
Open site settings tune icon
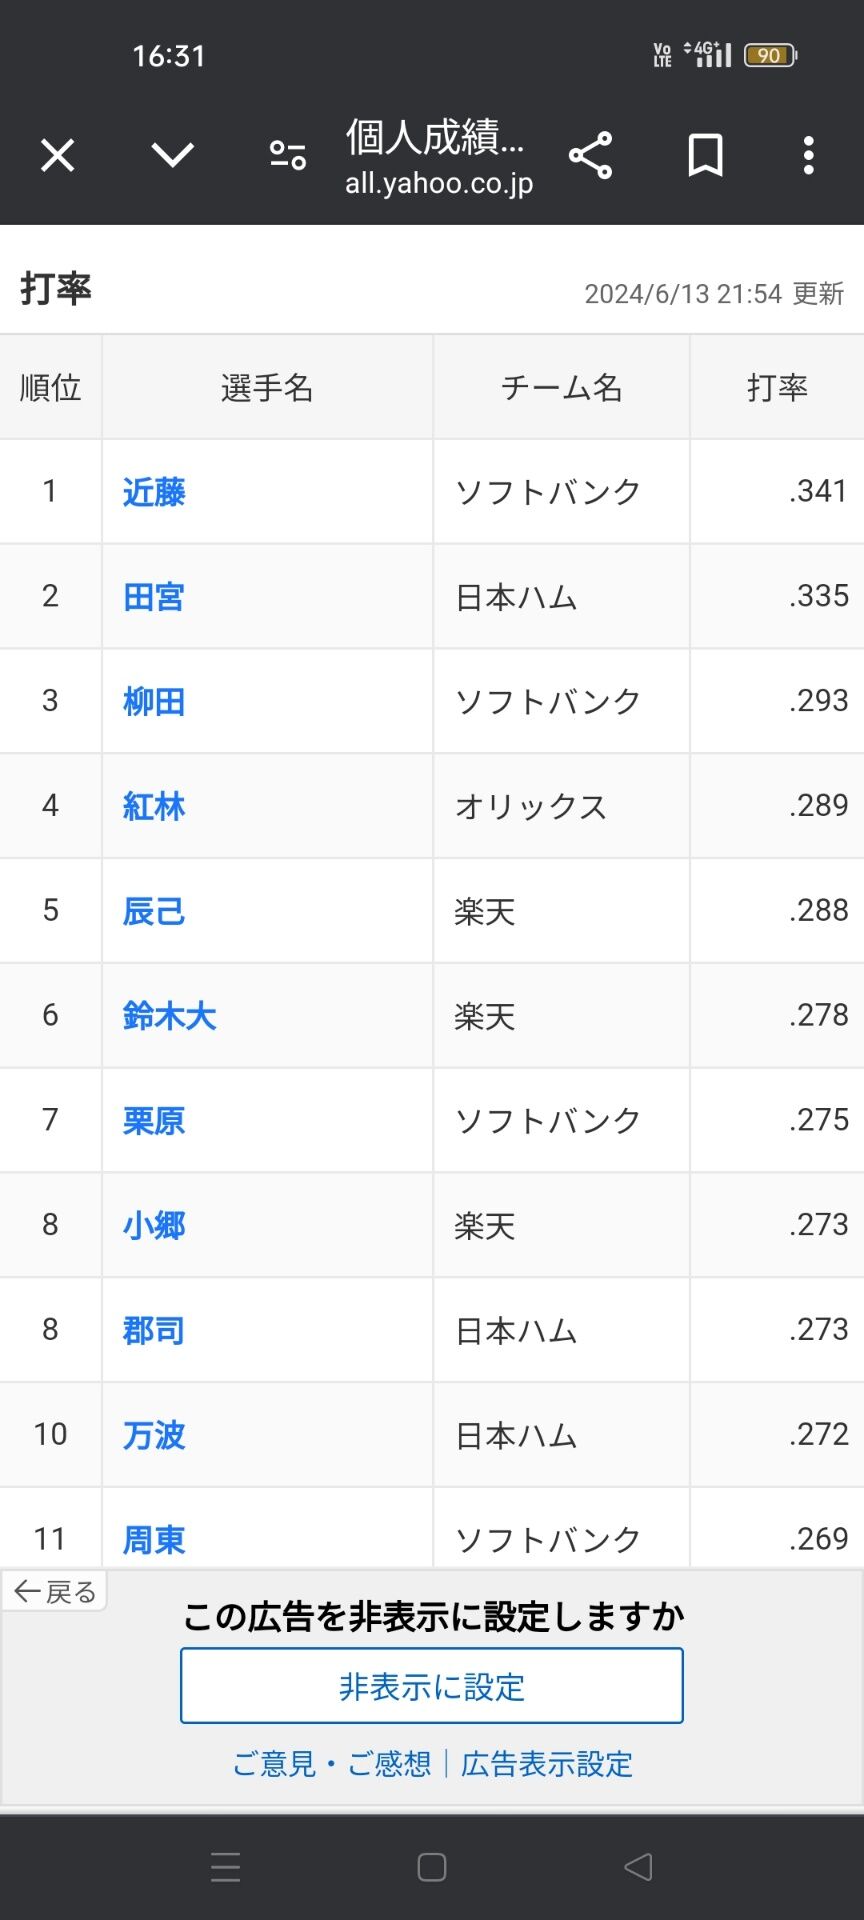(x=288, y=155)
